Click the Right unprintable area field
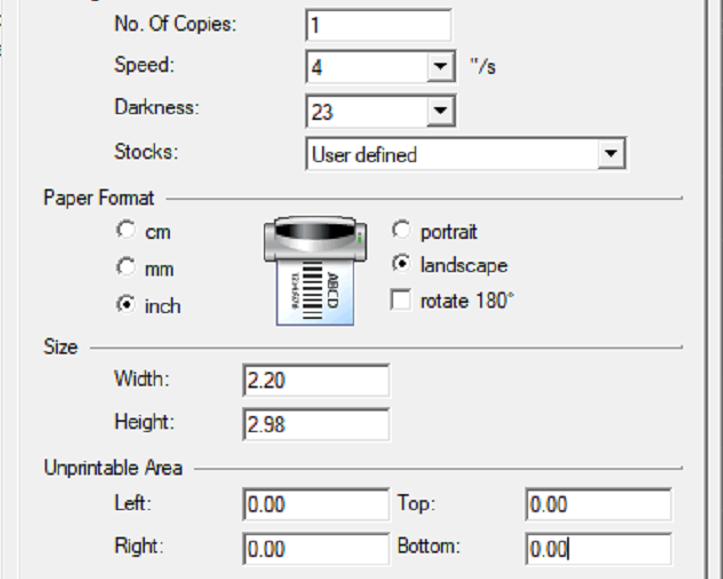 315,548
